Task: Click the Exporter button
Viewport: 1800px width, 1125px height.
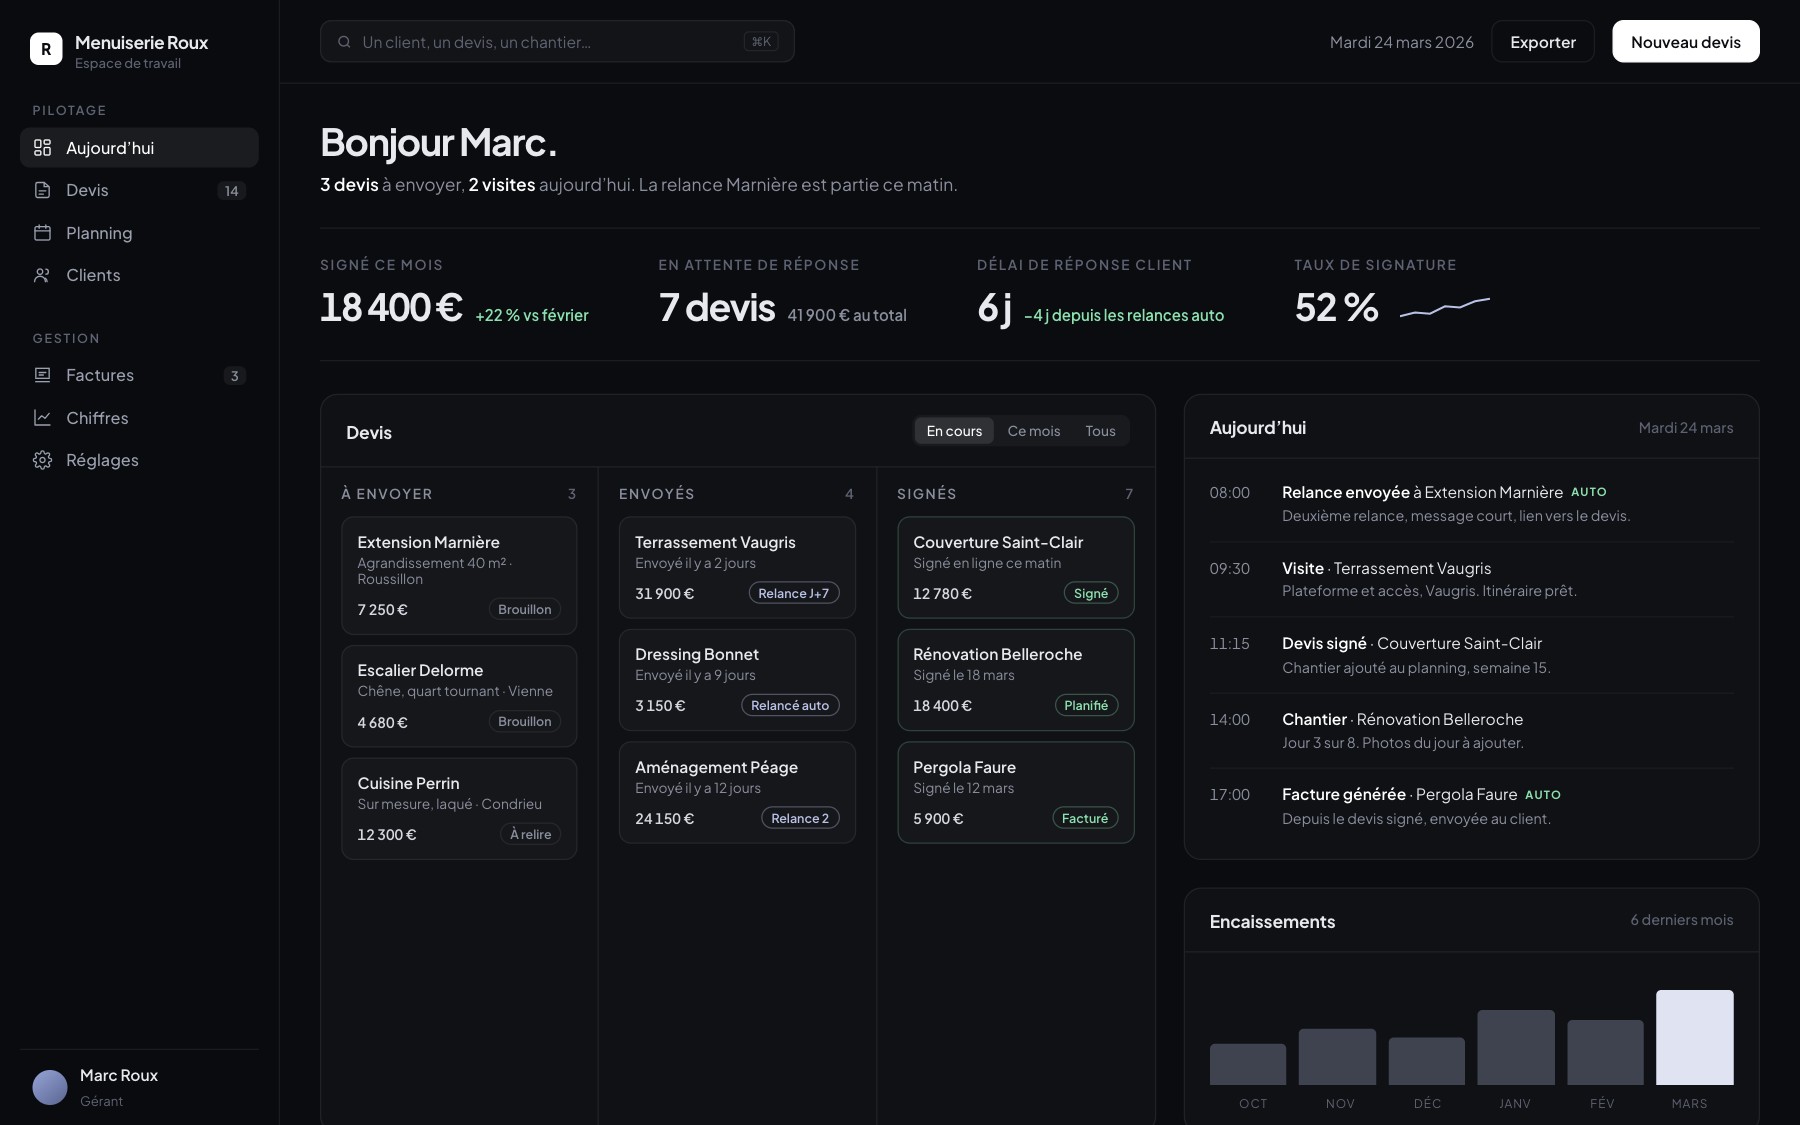Action: [1543, 42]
